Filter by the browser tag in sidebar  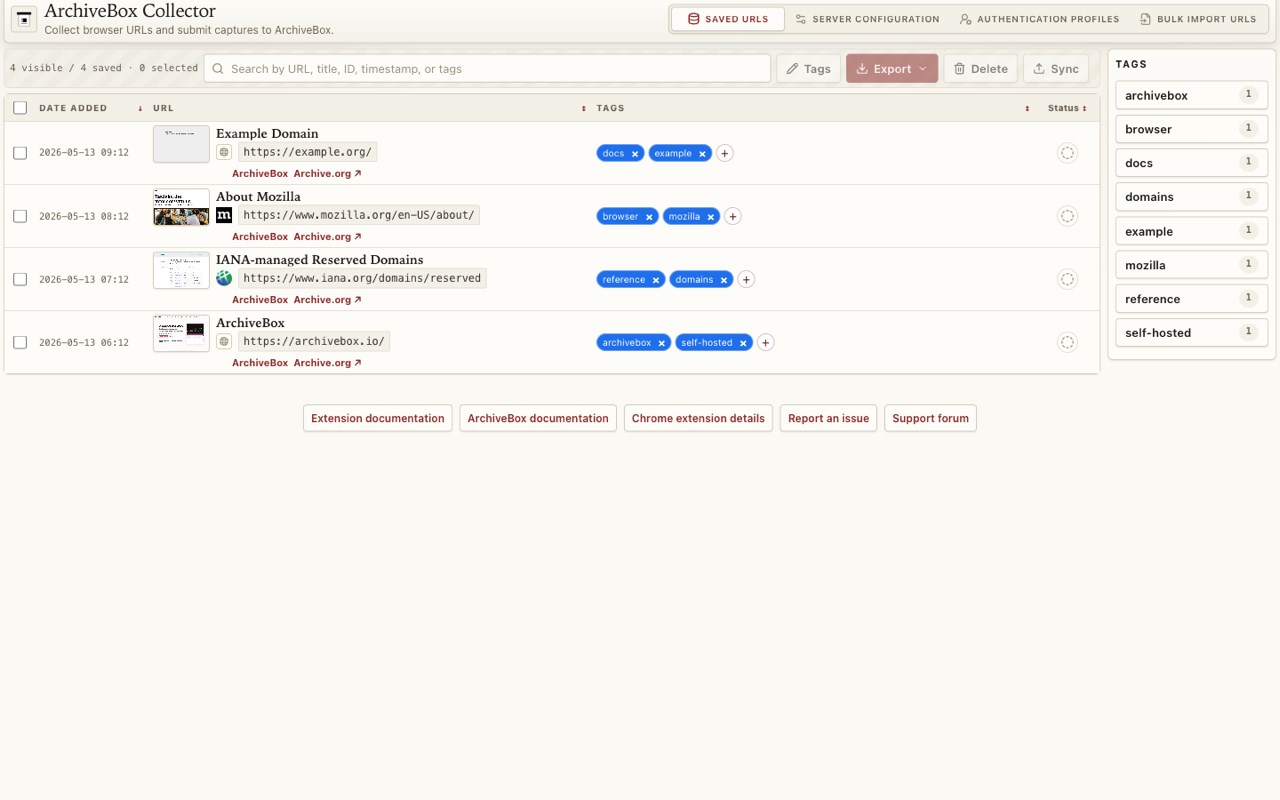point(1192,129)
